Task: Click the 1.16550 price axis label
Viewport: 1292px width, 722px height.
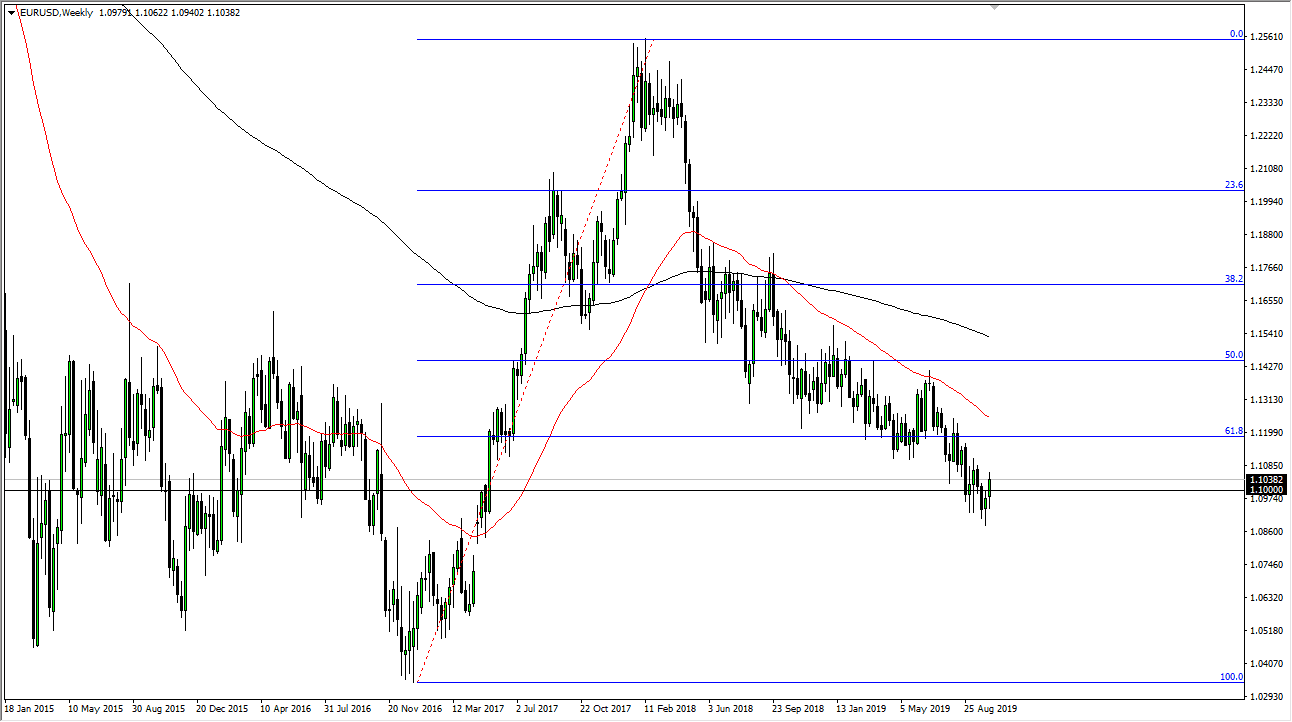Action: pos(1267,301)
